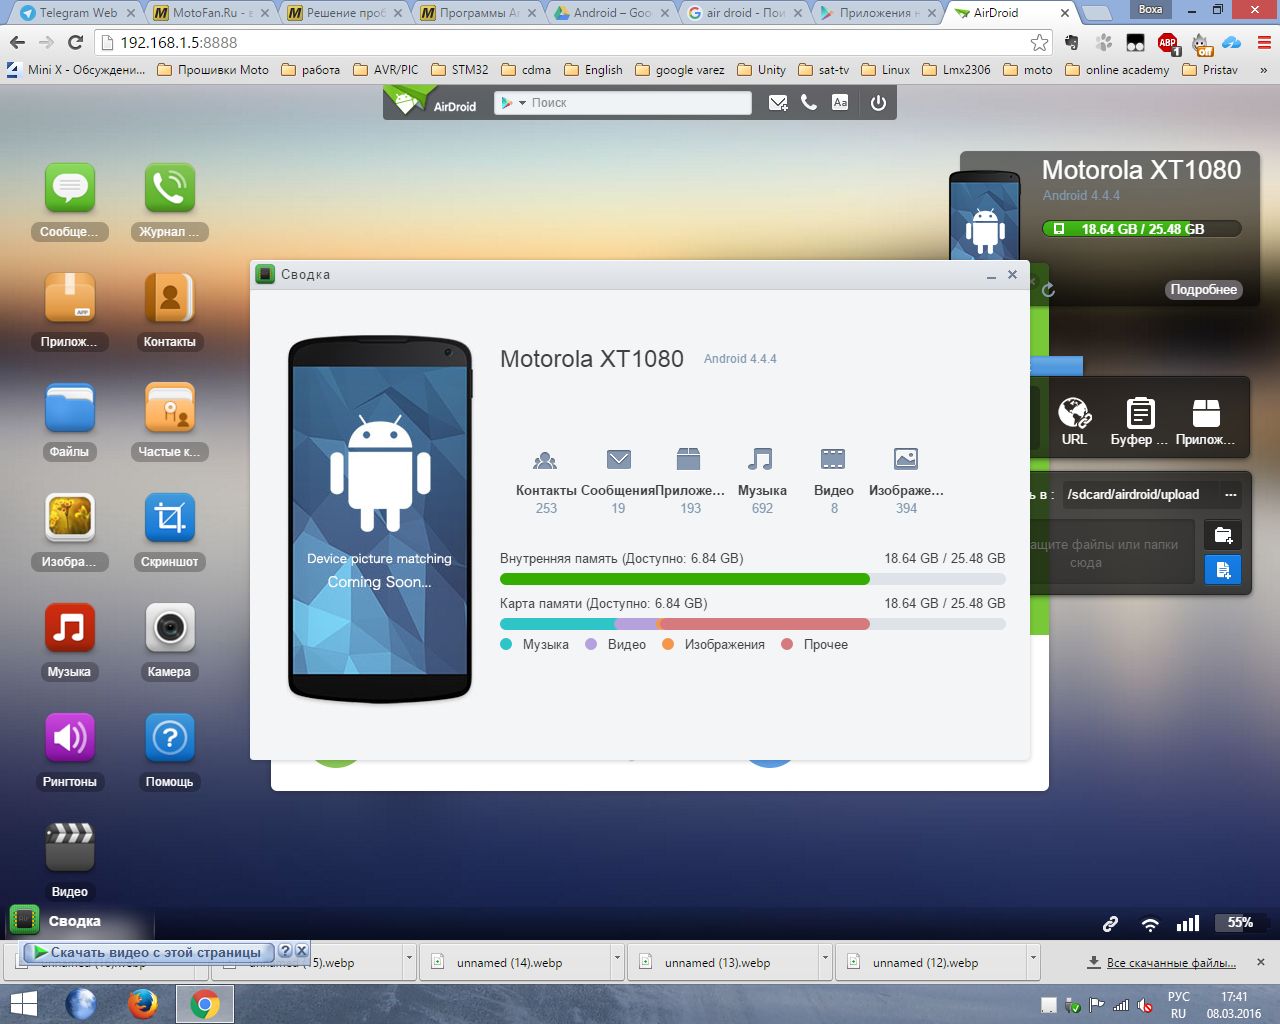Image resolution: width=1280 pixels, height=1024 pixels.
Task: Open the STM32 bookmarks folder
Action: pyautogui.click(x=460, y=70)
